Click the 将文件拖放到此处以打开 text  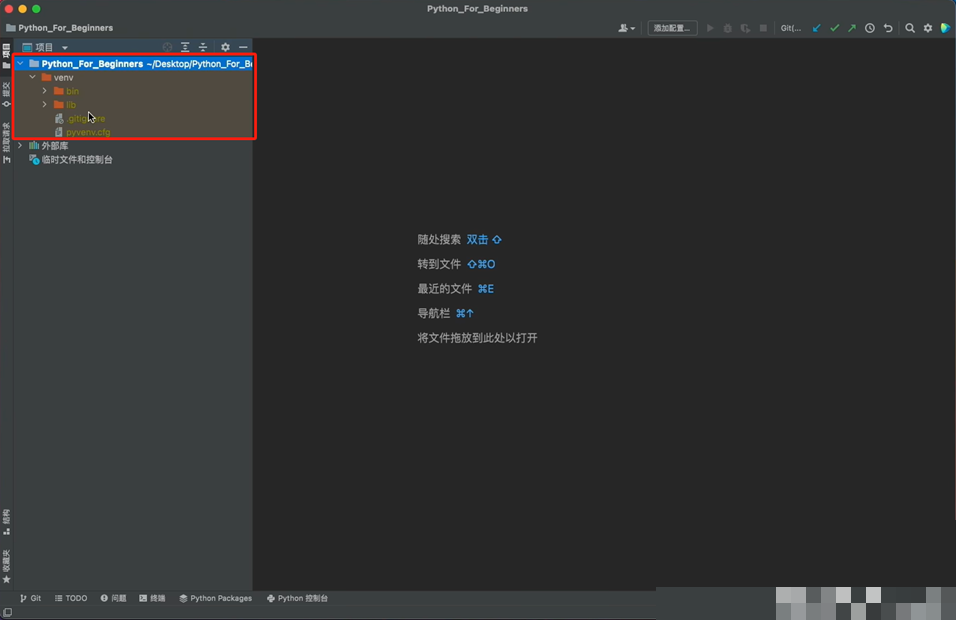(477, 338)
